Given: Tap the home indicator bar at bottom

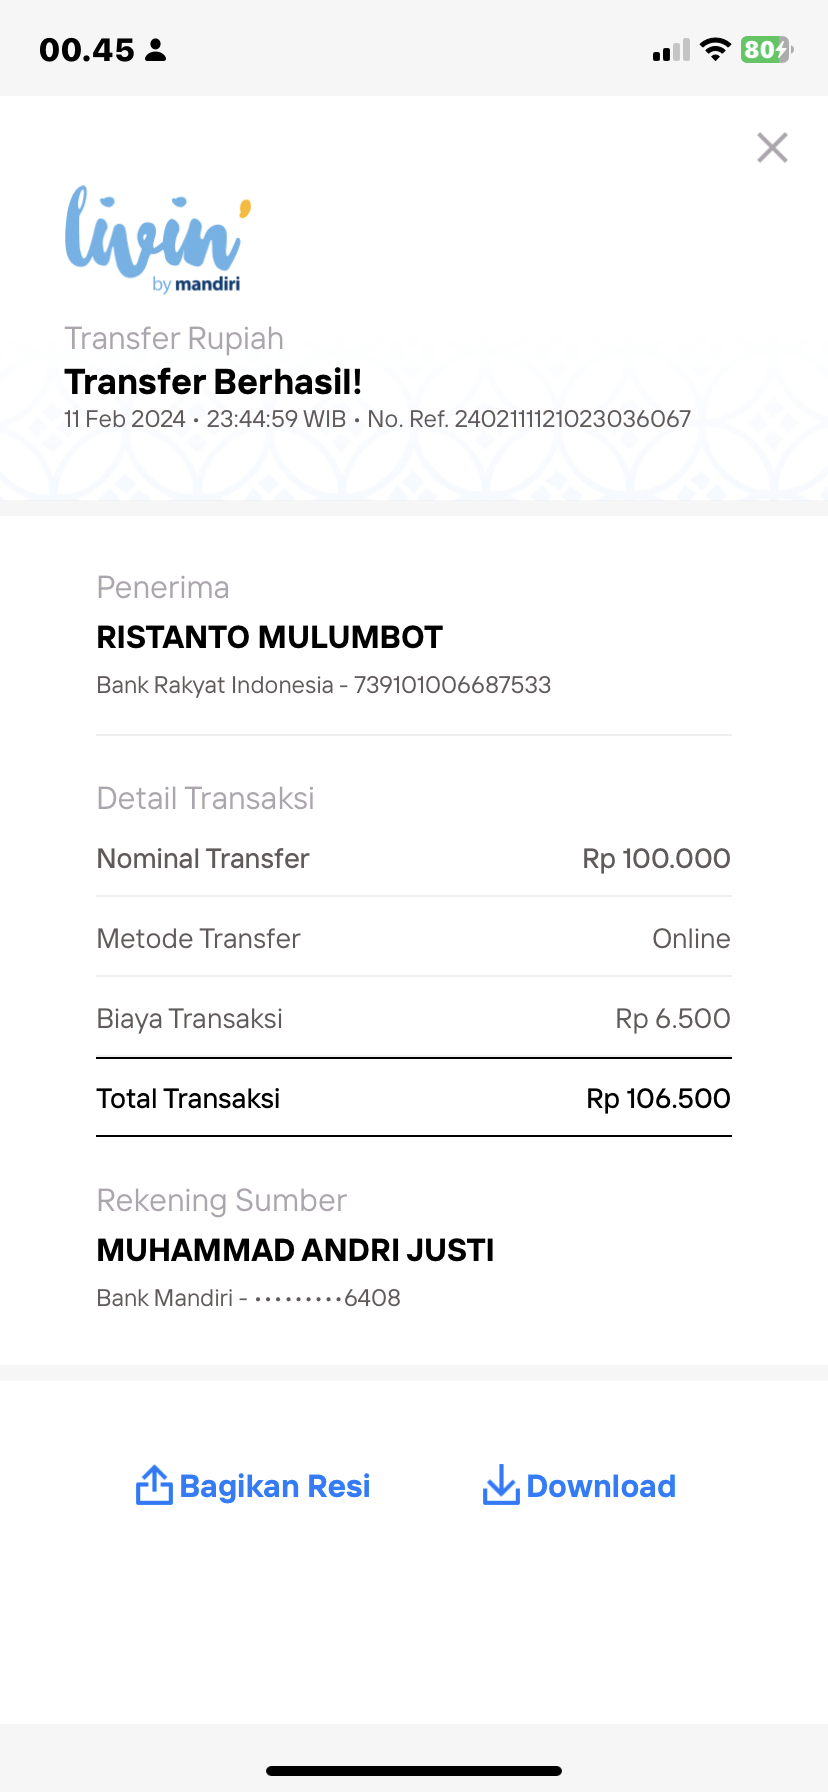Looking at the screenshot, I should (414, 1770).
